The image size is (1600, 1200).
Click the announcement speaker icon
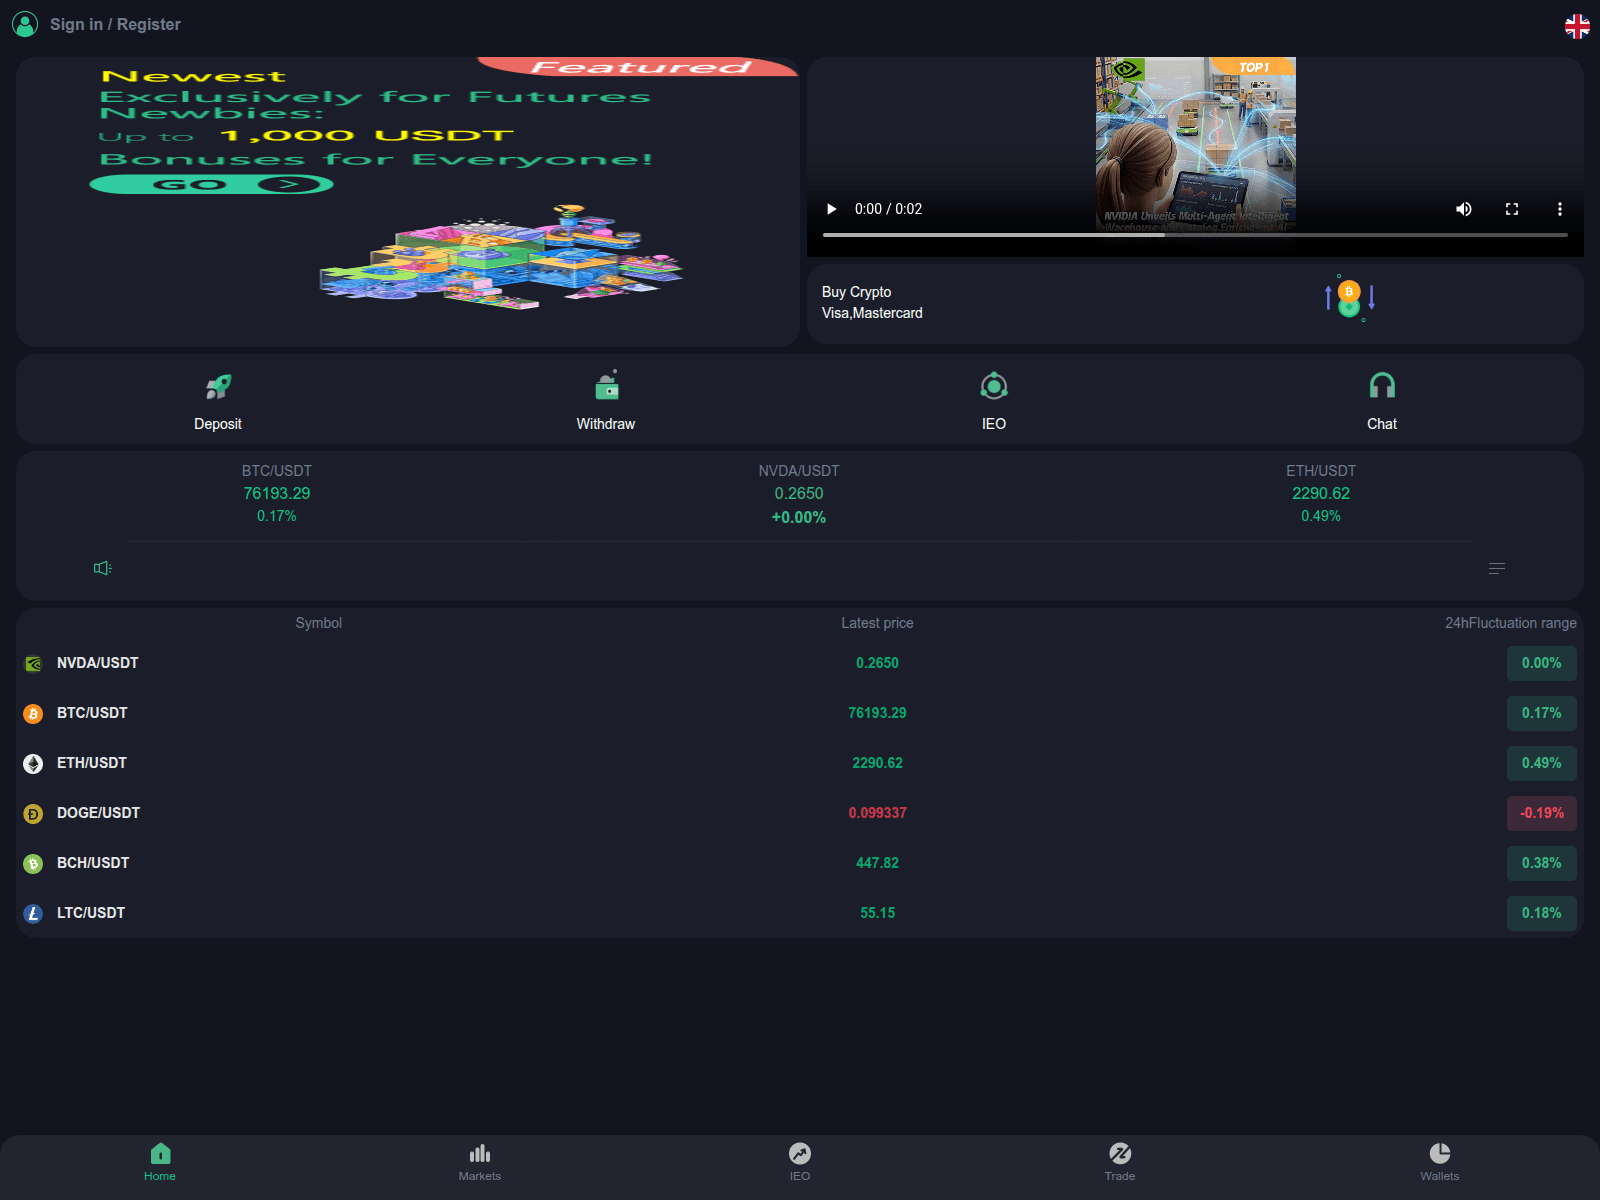pyautogui.click(x=102, y=568)
